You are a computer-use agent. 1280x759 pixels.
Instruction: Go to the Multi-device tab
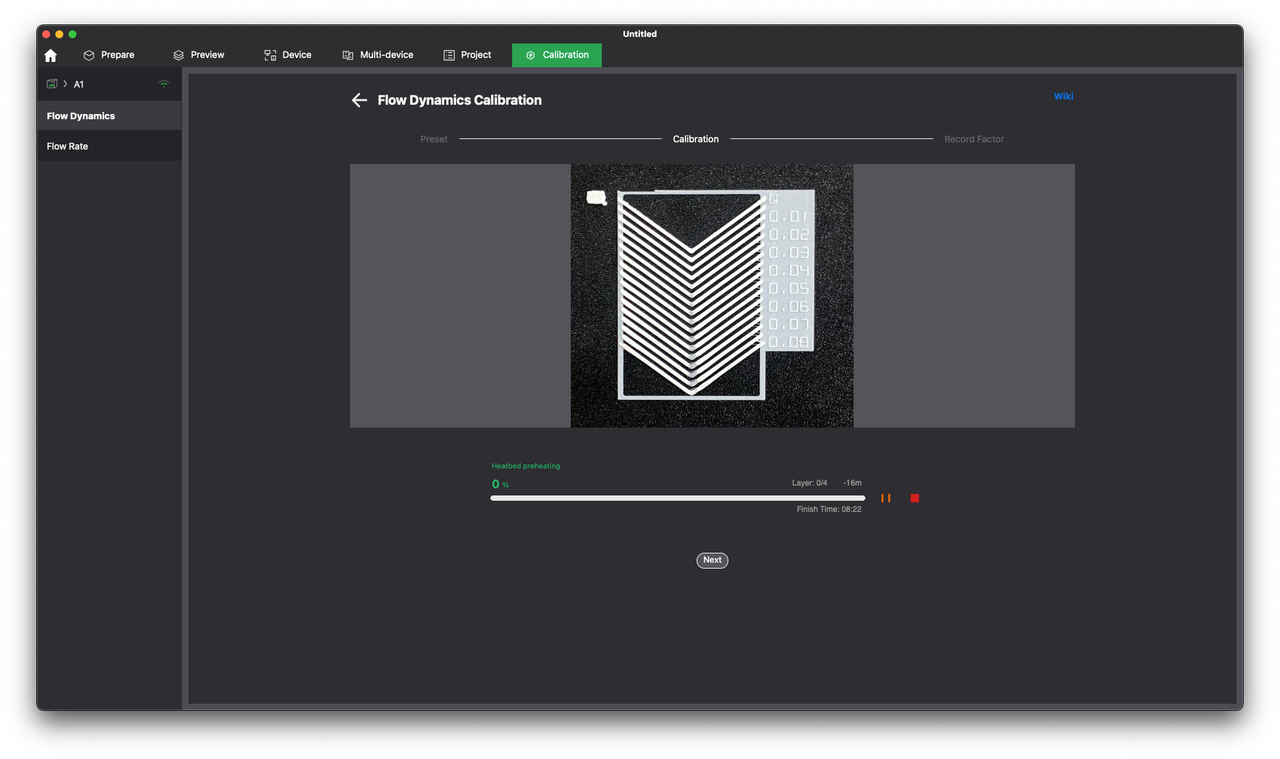tap(377, 55)
